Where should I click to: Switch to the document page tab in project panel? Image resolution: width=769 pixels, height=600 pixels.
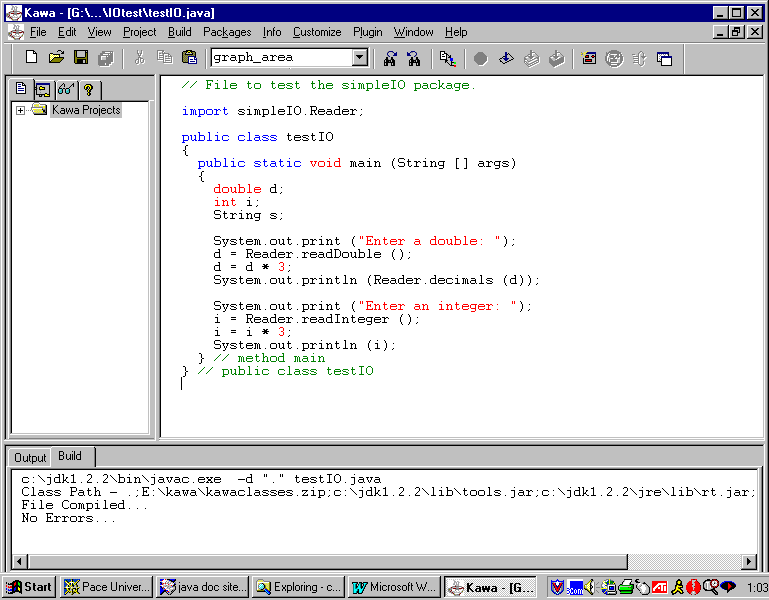(x=21, y=88)
